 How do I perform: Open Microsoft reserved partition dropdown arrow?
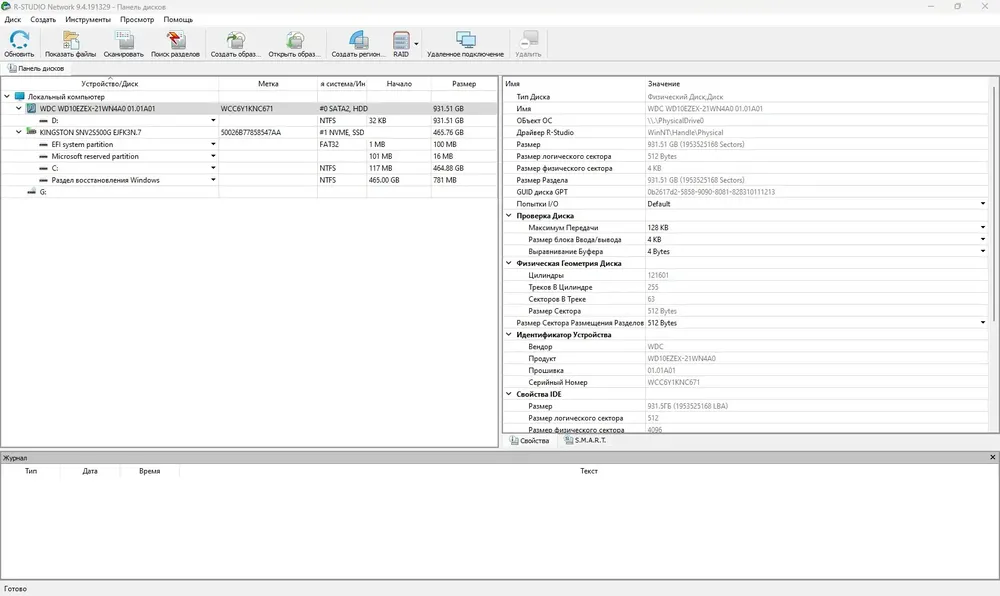213,156
